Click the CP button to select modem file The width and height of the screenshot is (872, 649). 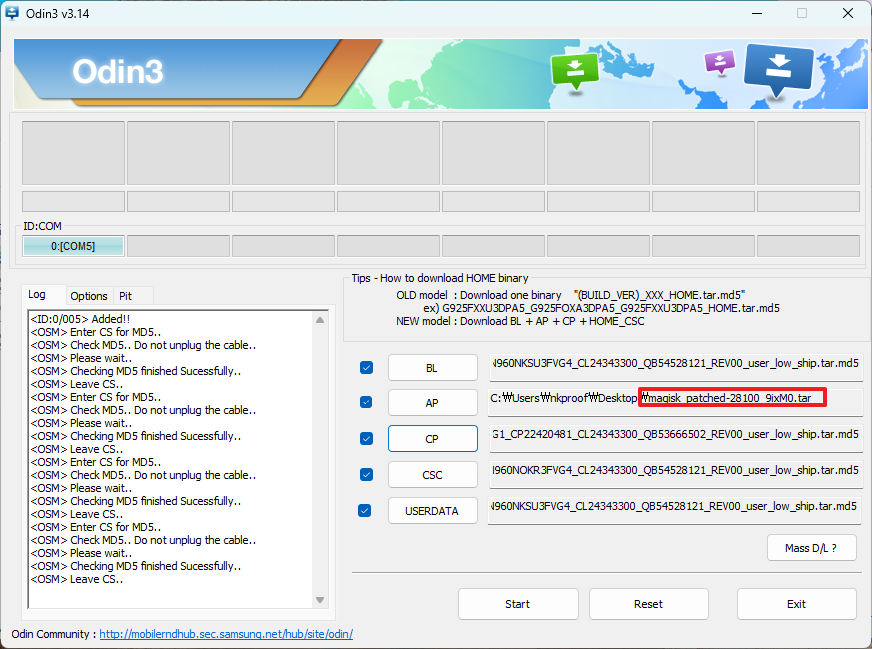(432, 439)
